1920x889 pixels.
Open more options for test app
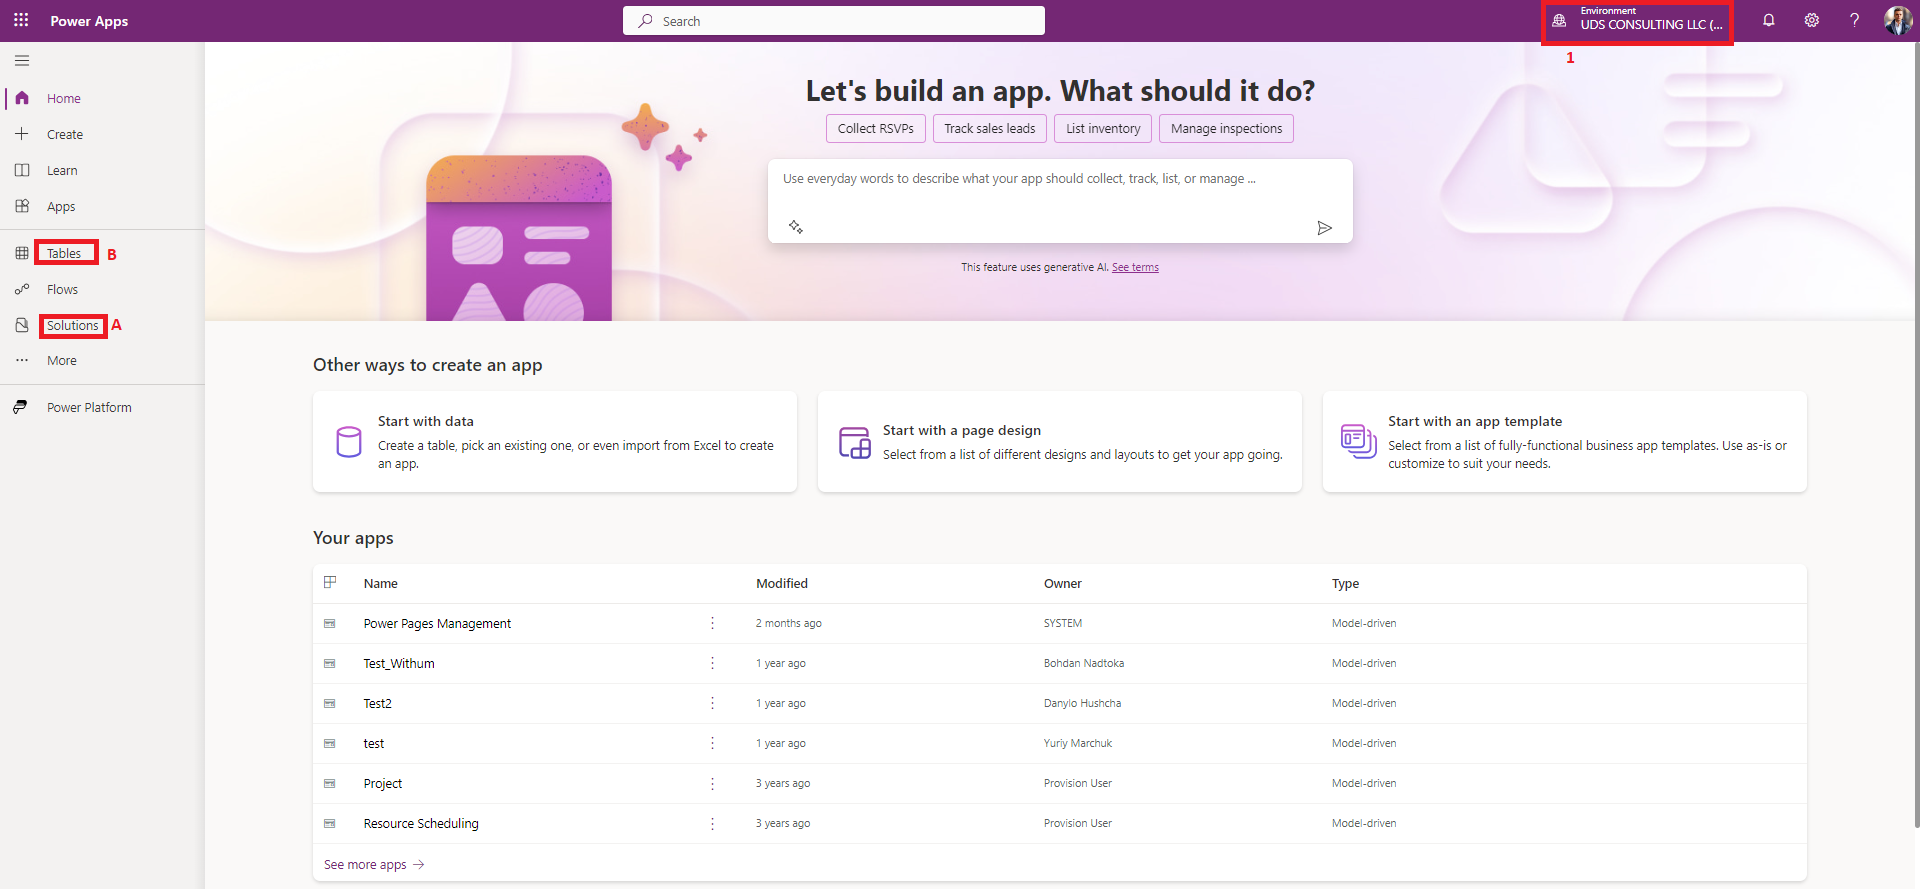coord(713,743)
